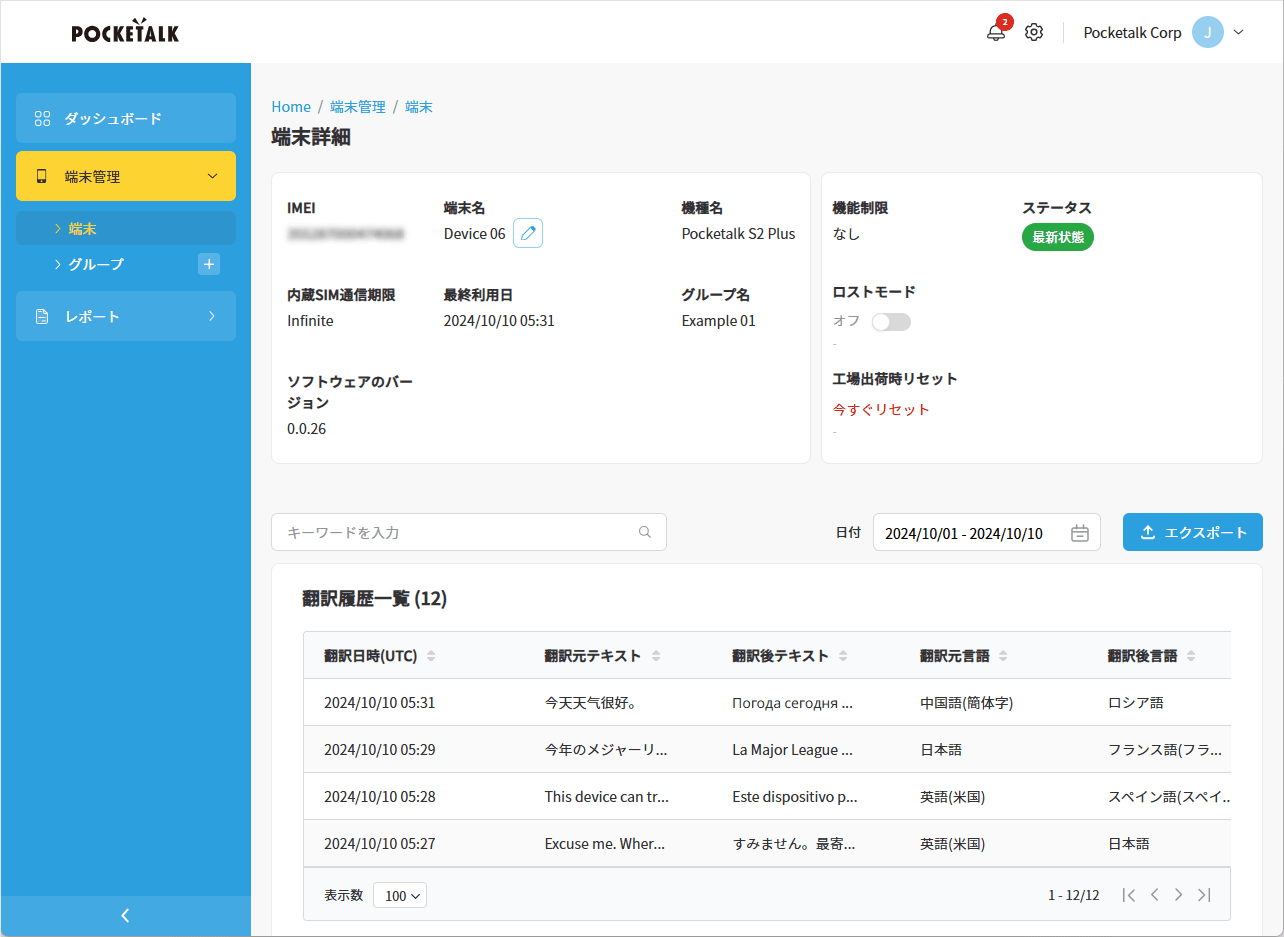Open the date range field 2024/10/01 - 2024/10/10
1284x937 pixels.
pyautogui.click(x=987, y=533)
